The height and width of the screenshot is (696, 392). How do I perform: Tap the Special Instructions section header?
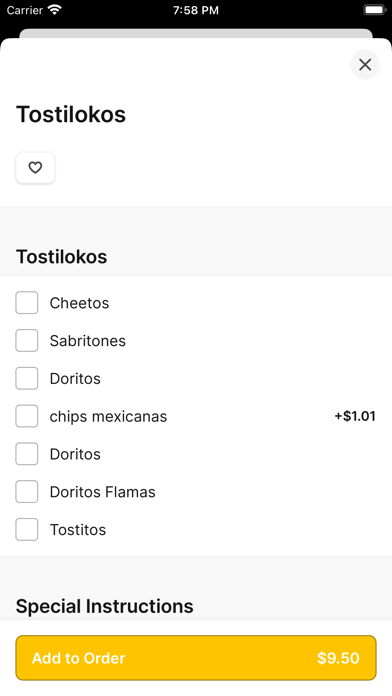[x=105, y=606]
